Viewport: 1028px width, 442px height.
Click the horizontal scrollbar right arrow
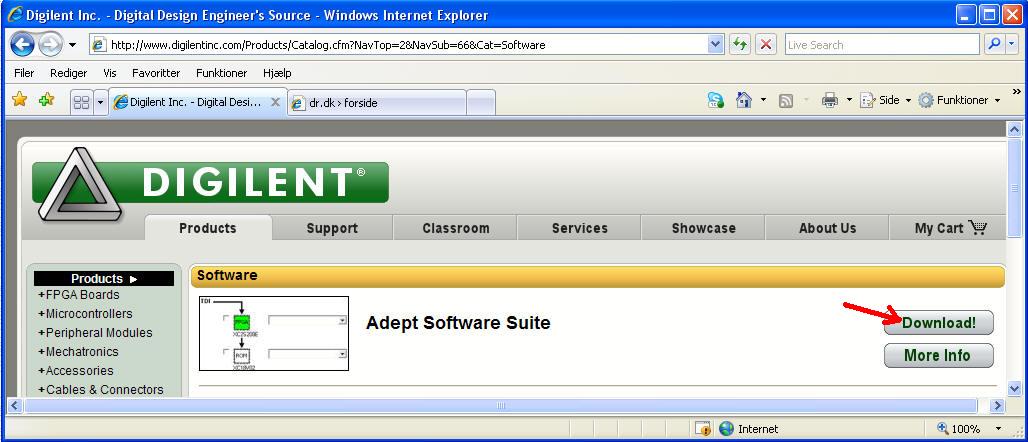998,406
